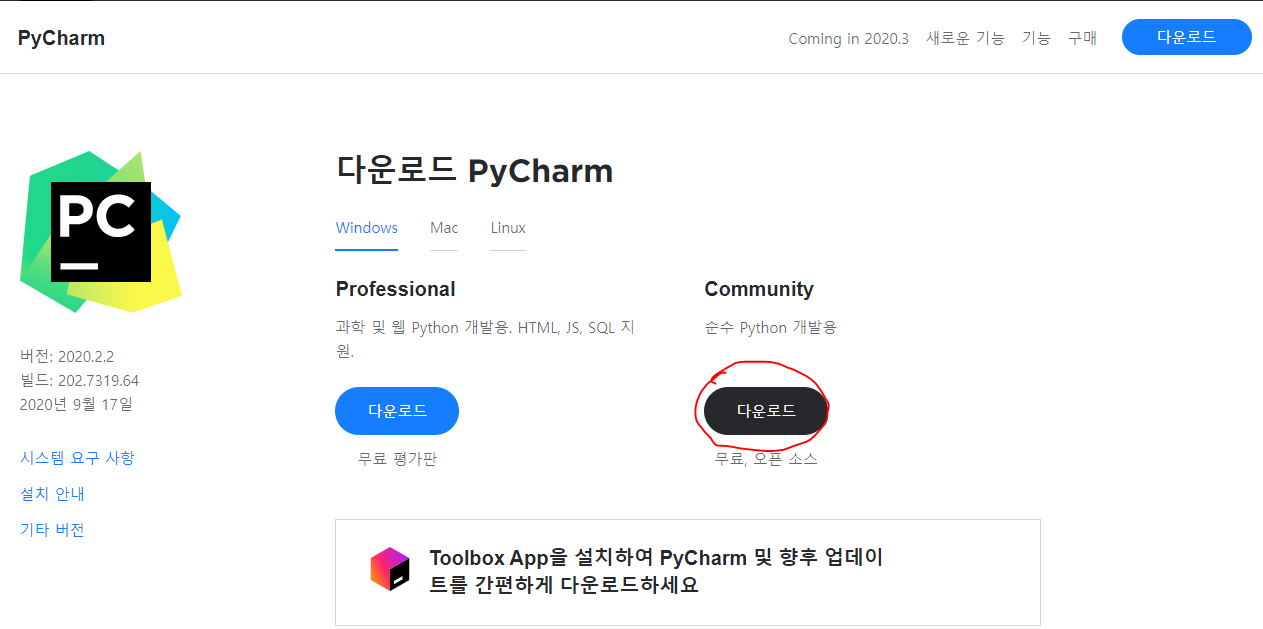Select the 과학 및 웹 Python 개발용 description
The image size is (1263, 629).
point(485,339)
